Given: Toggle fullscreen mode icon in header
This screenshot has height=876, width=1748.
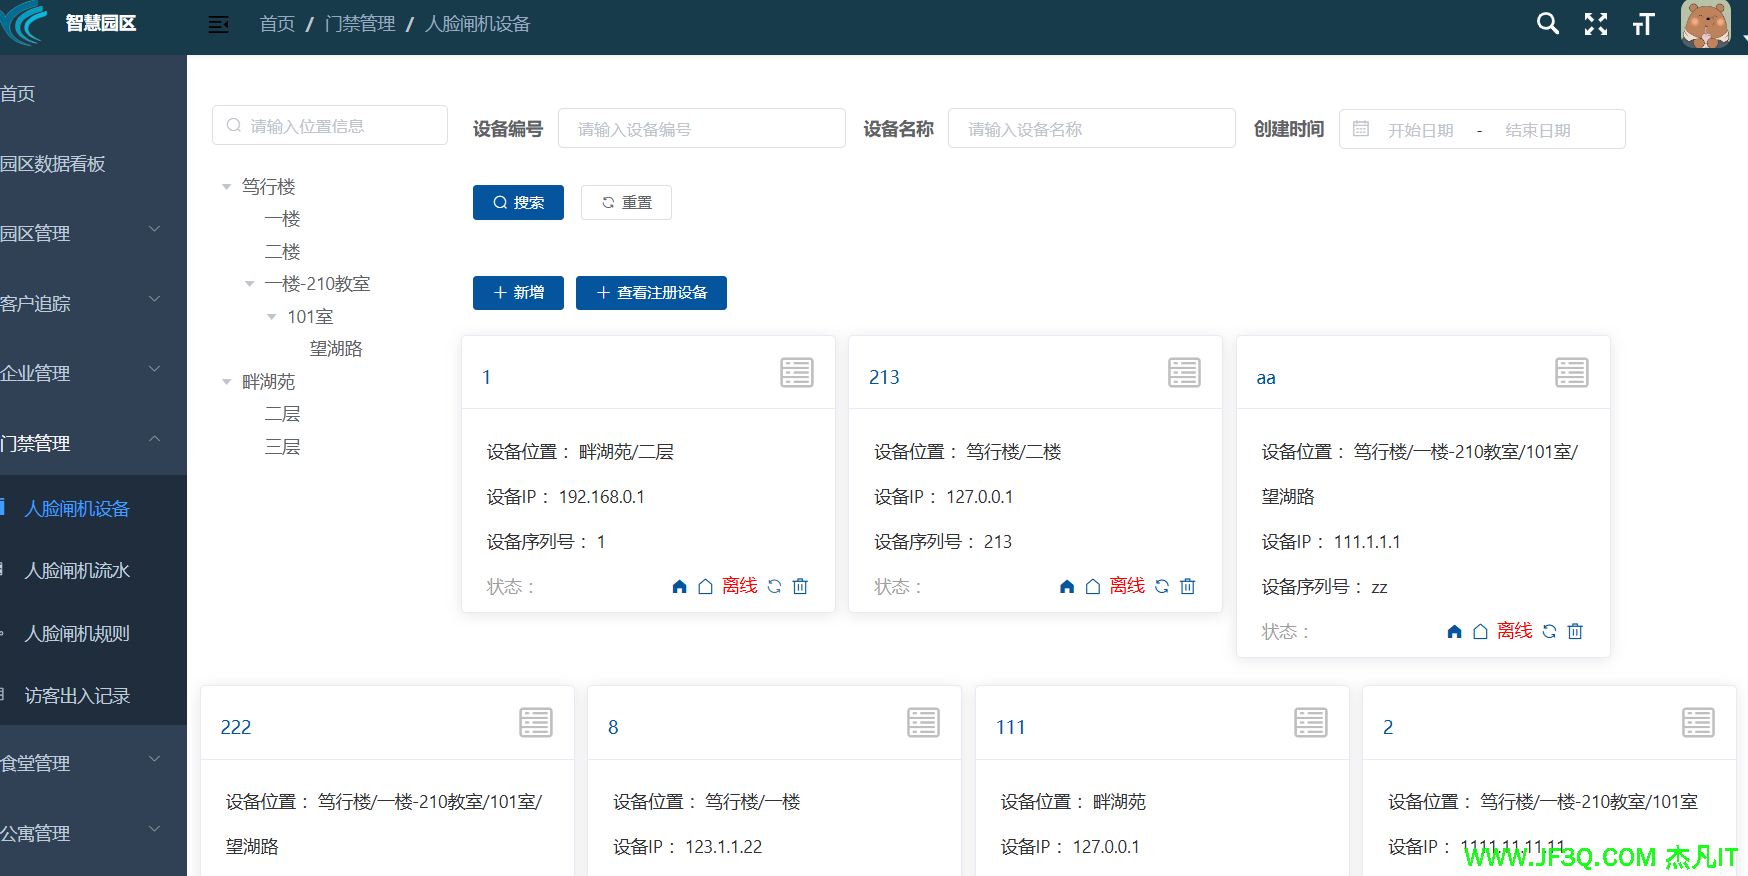Looking at the screenshot, I should pos(1596,24).
